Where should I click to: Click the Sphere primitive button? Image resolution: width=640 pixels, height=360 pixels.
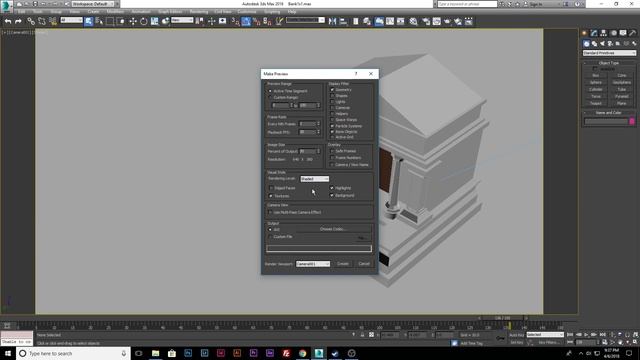tap(596, 82)
